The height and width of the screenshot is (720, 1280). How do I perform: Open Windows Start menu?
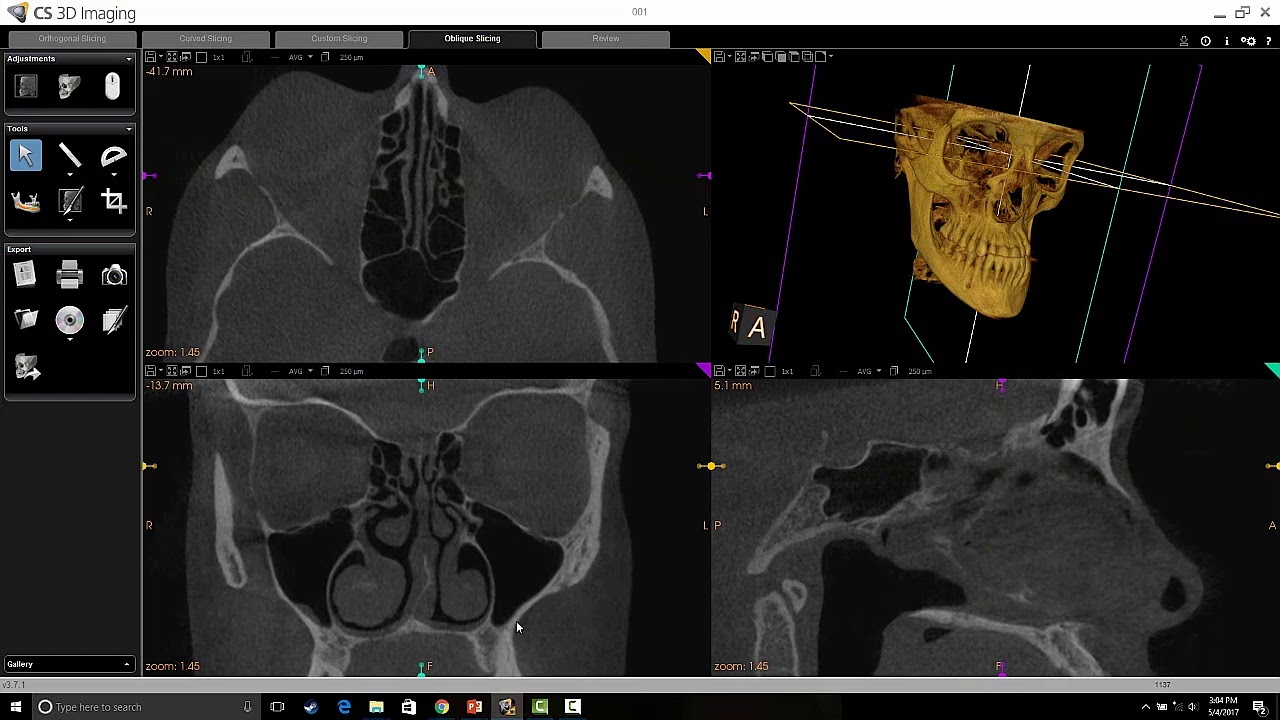tap(16, 707)
